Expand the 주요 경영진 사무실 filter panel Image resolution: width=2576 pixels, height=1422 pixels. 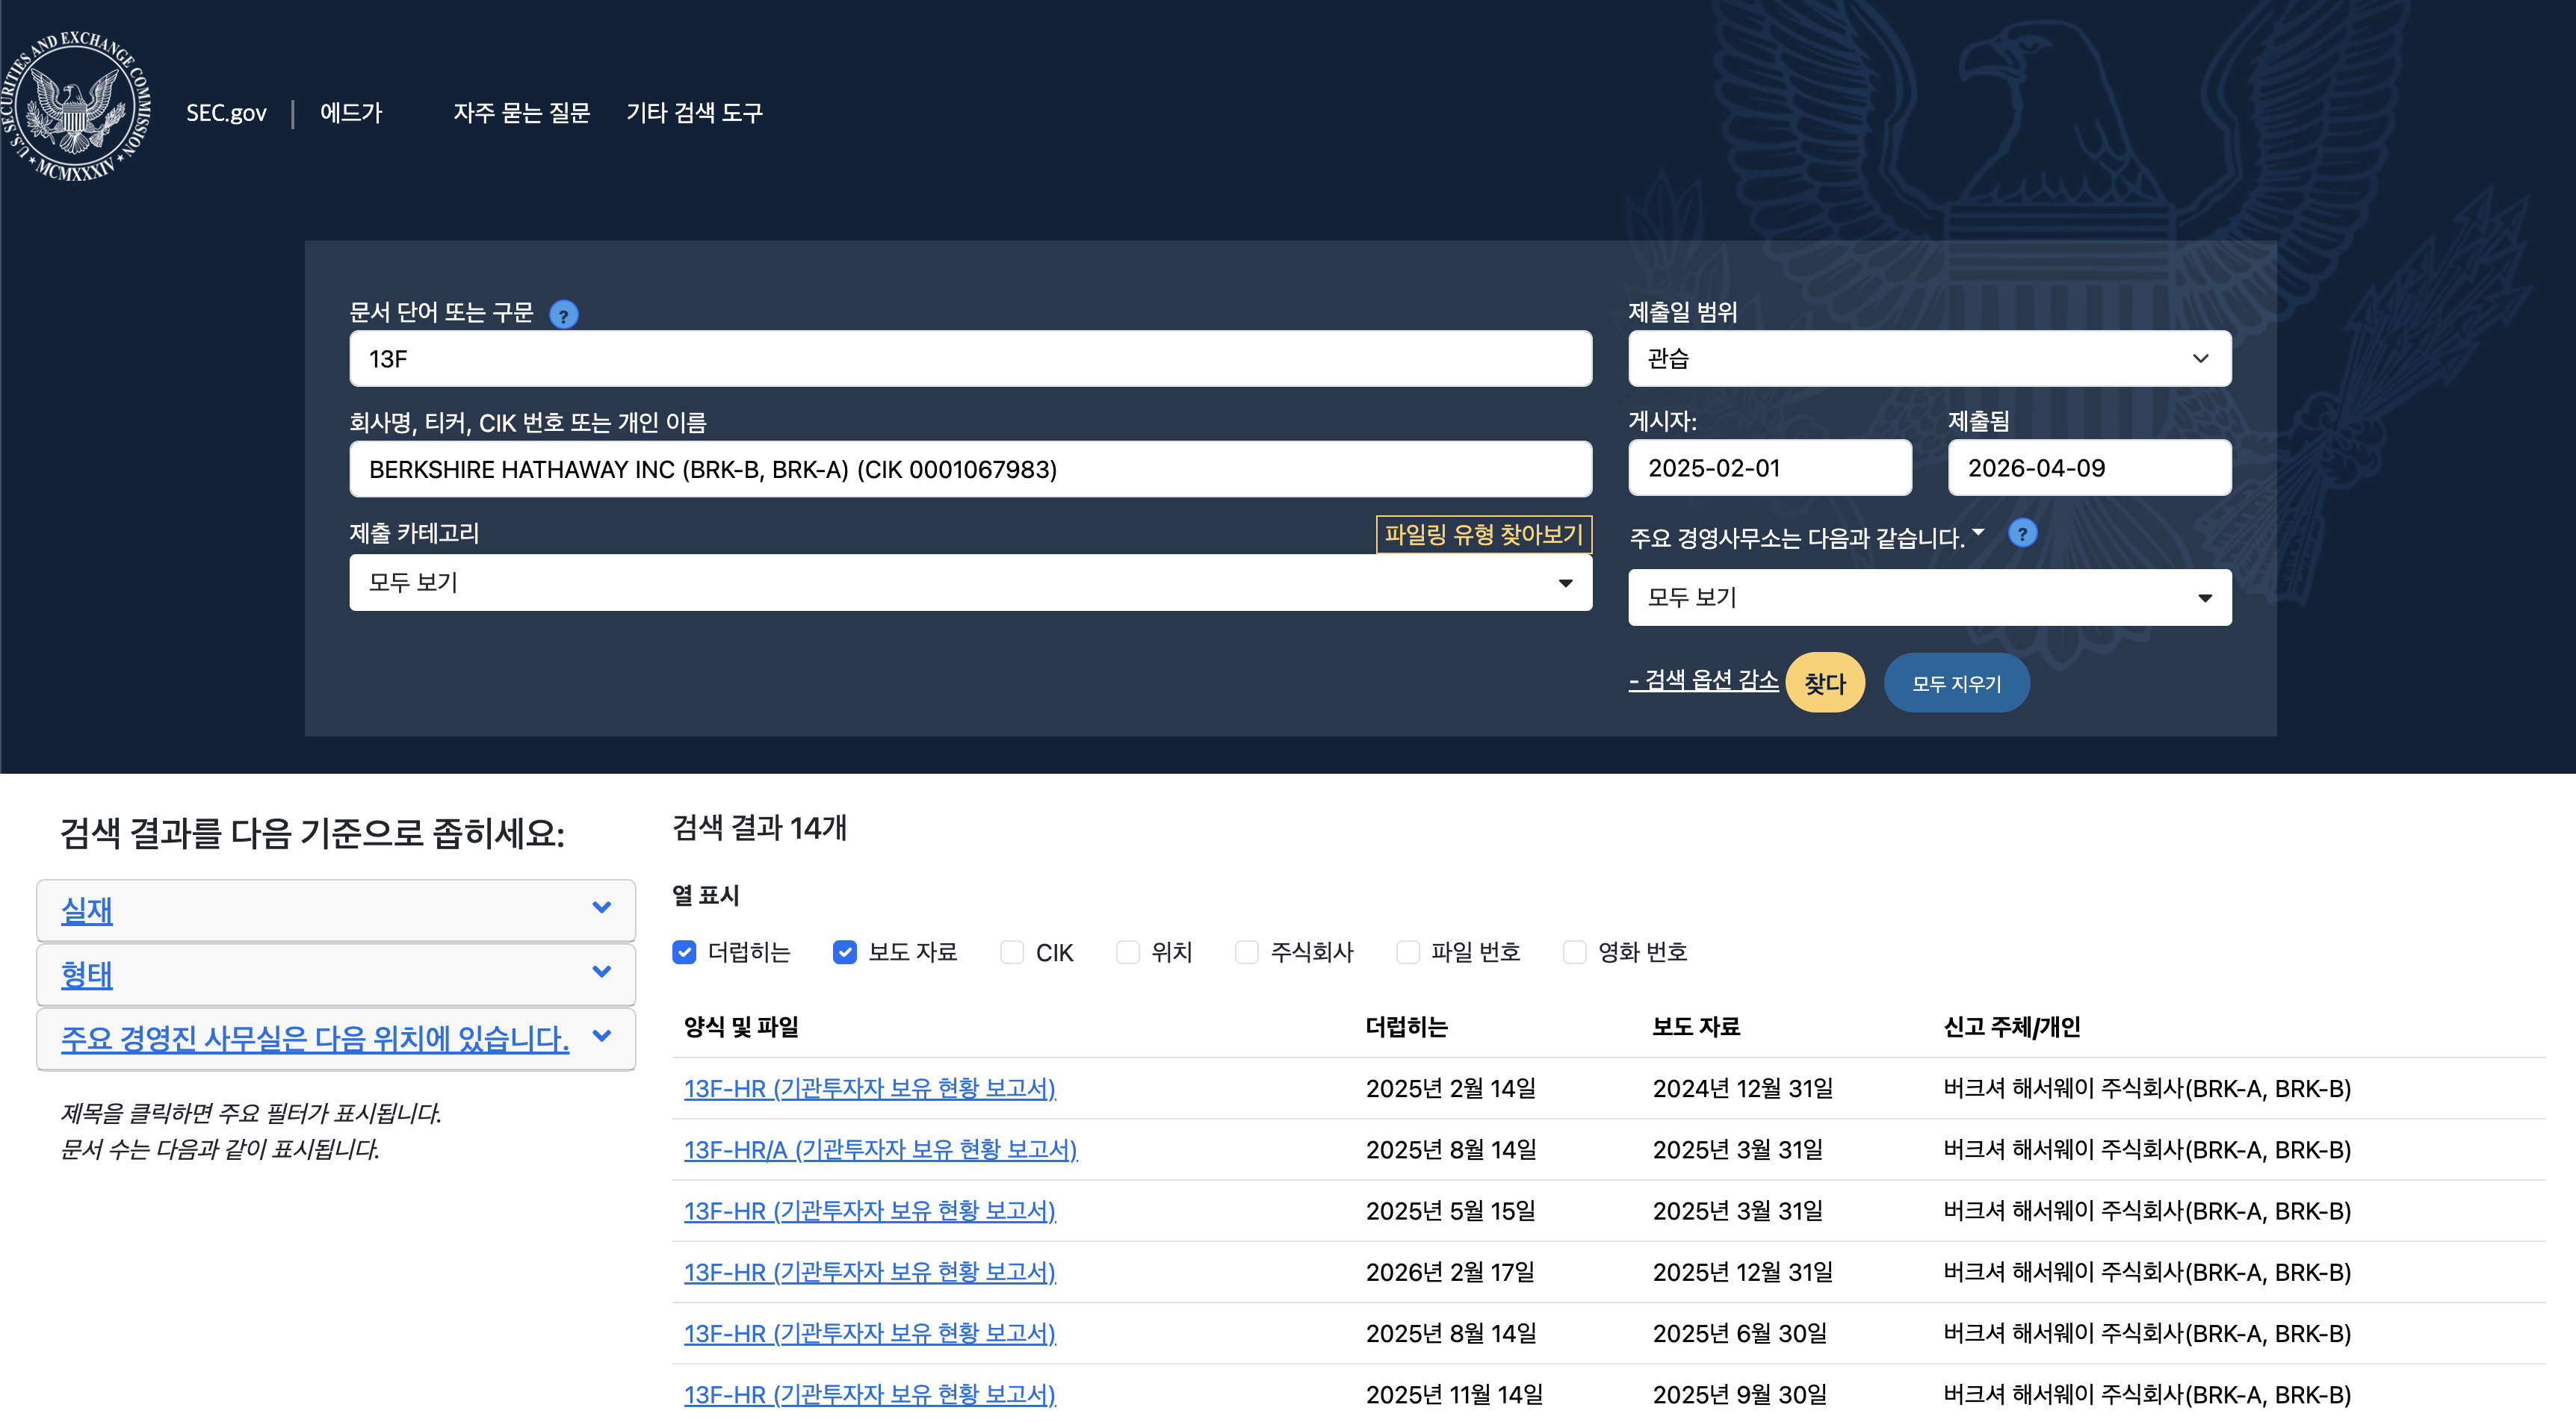coord(336,1038)
